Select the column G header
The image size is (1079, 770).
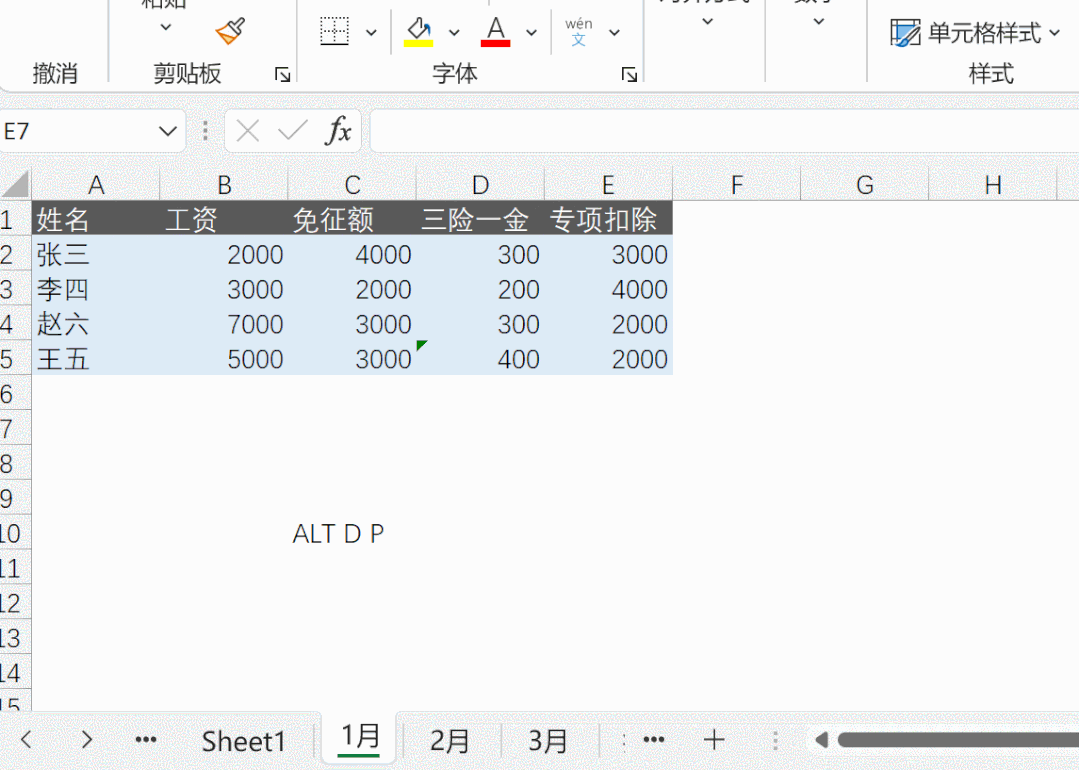click(864, 184)
